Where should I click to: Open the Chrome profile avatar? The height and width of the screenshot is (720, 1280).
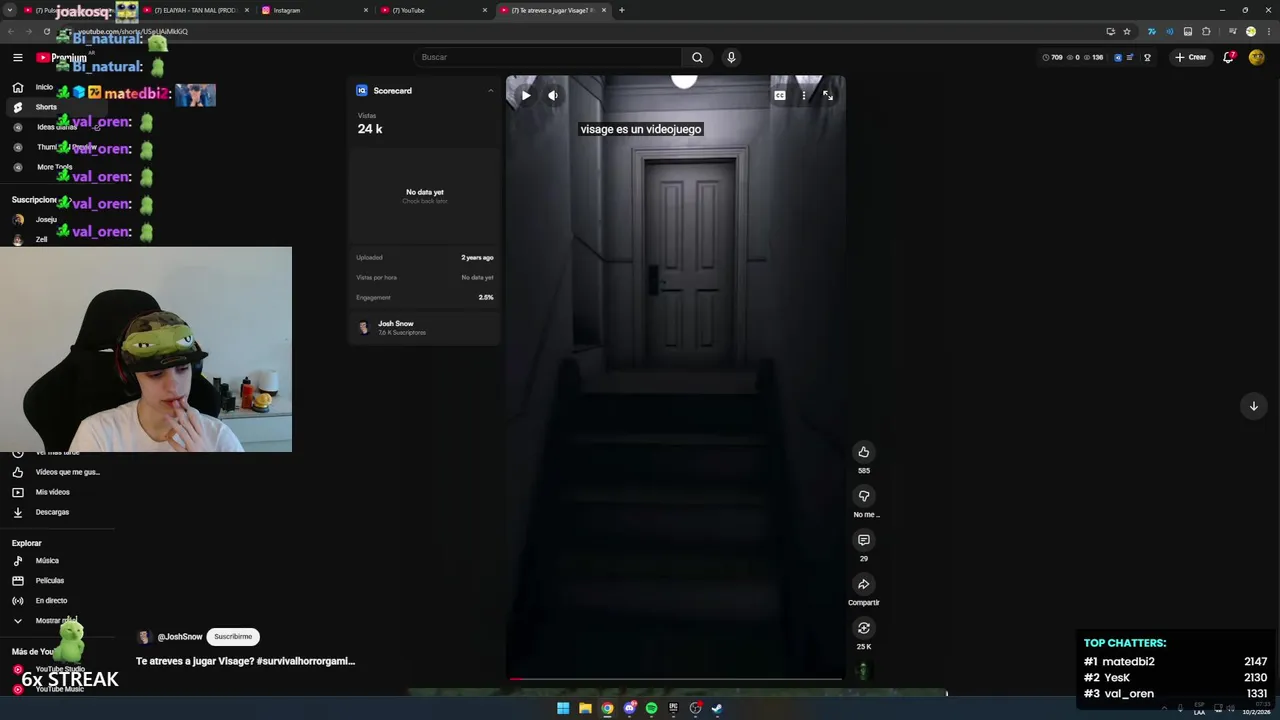[x=1250, y=31]
